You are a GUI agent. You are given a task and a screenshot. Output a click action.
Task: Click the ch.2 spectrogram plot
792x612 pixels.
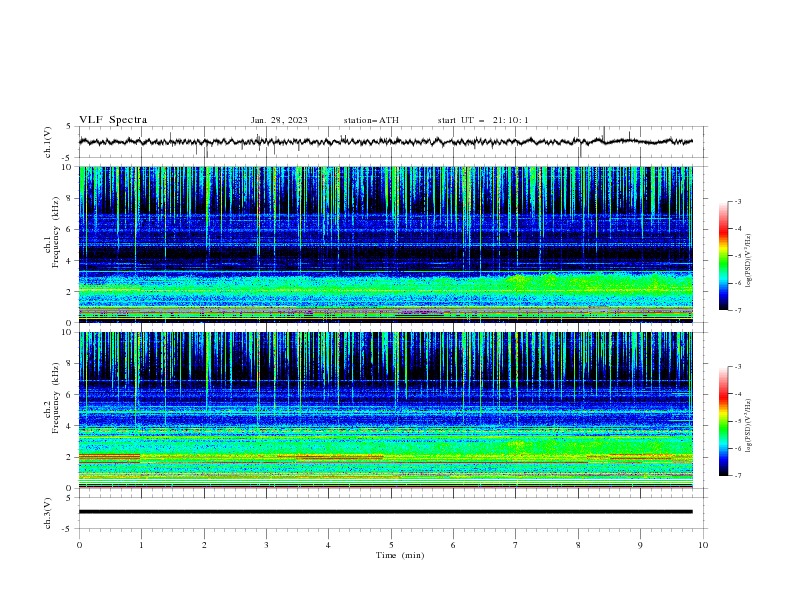click(386, 410)
